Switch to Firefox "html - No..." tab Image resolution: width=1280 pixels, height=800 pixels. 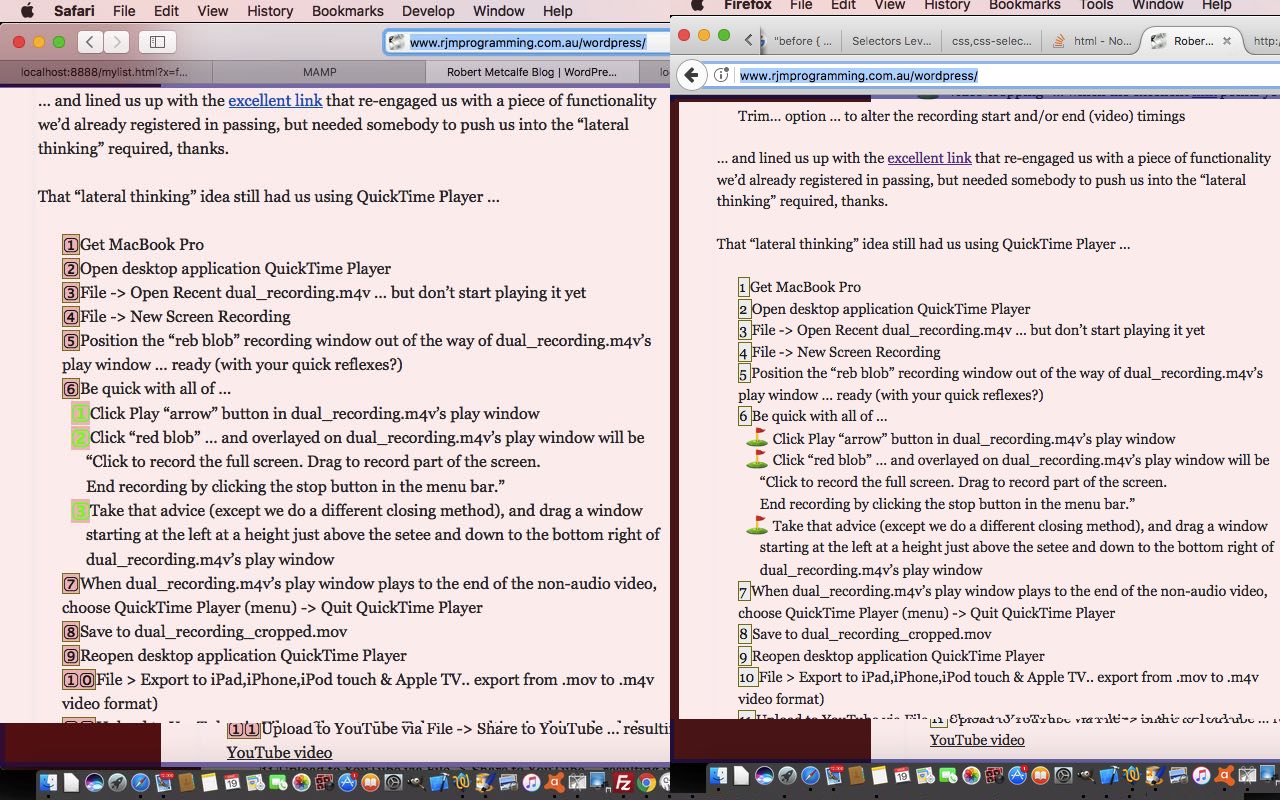1092,41
